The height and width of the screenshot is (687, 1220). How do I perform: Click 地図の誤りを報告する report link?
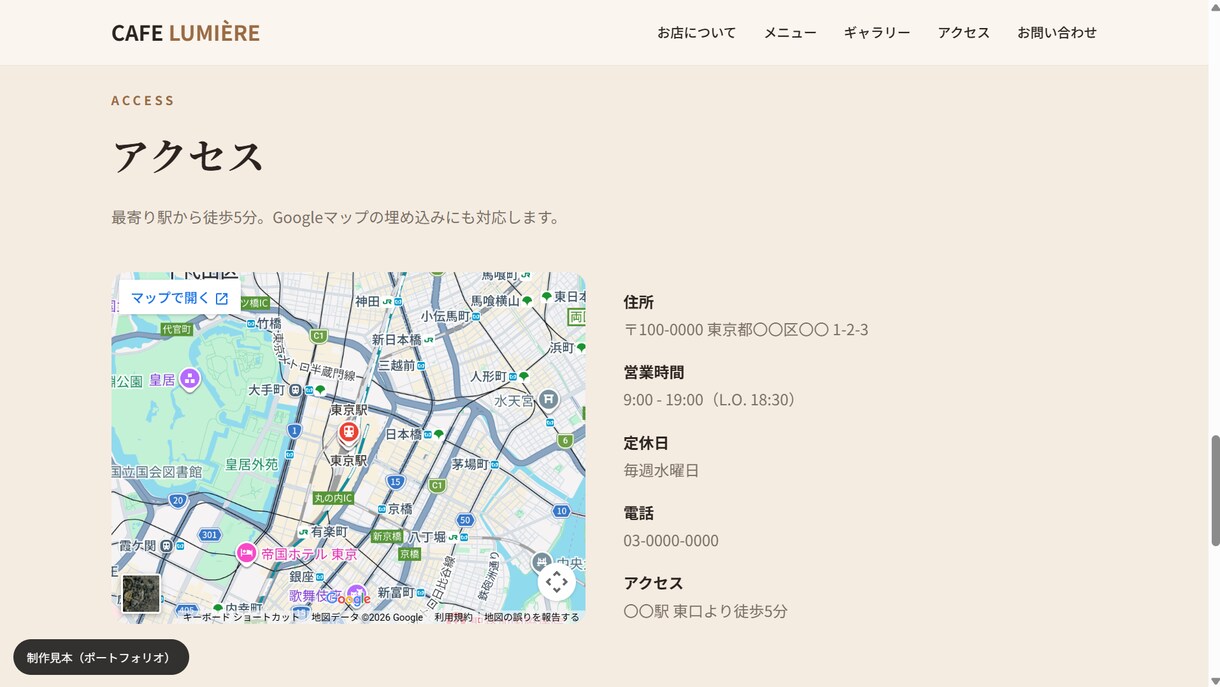tap(532, 617)
